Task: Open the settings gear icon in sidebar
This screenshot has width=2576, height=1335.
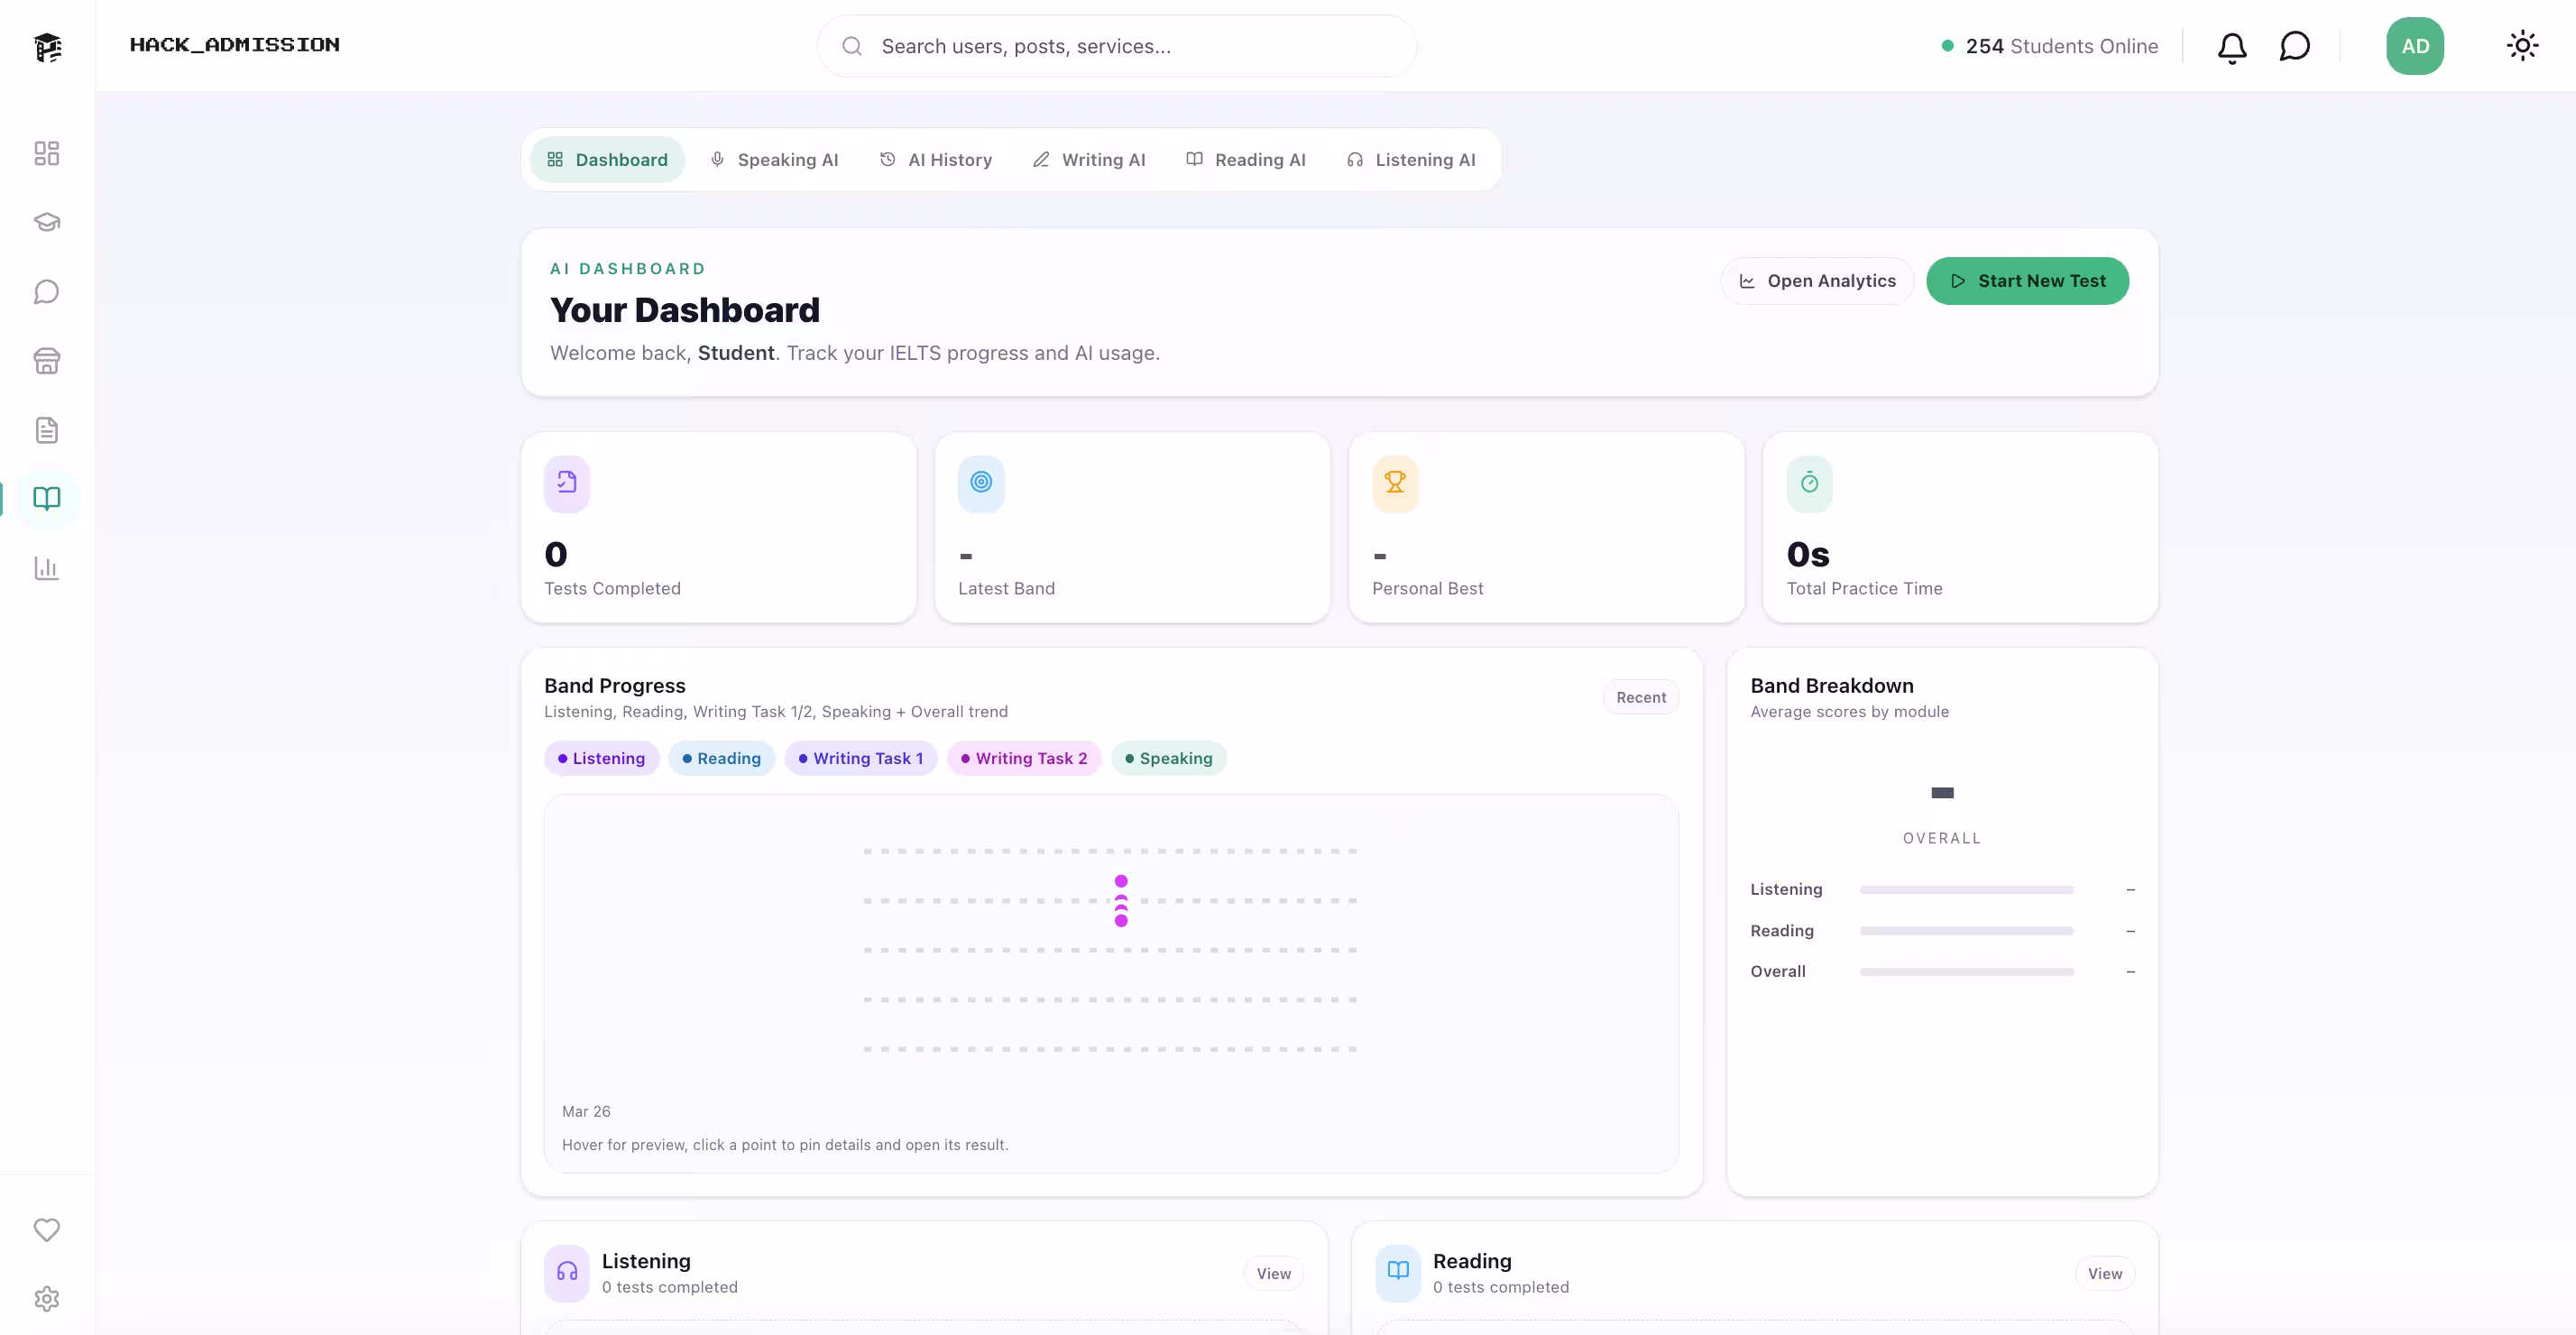Action: (x=47, y=1298)
